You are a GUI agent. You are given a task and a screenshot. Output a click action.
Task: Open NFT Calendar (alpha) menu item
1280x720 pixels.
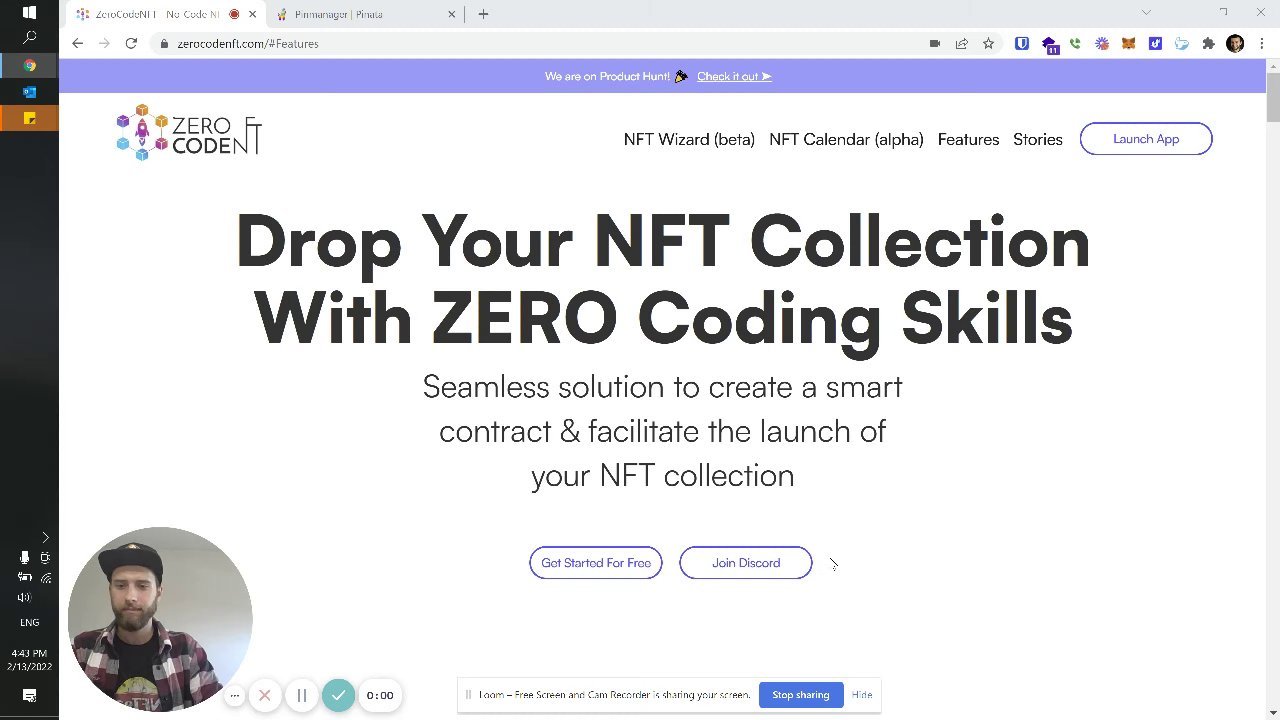[x=846, y=139]
